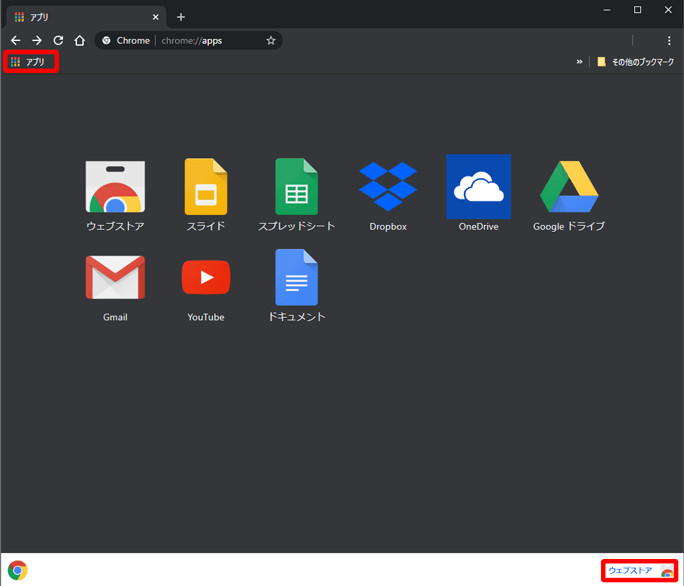Open the ドキュメント app

pyautogui.click(x=297, y=278)
